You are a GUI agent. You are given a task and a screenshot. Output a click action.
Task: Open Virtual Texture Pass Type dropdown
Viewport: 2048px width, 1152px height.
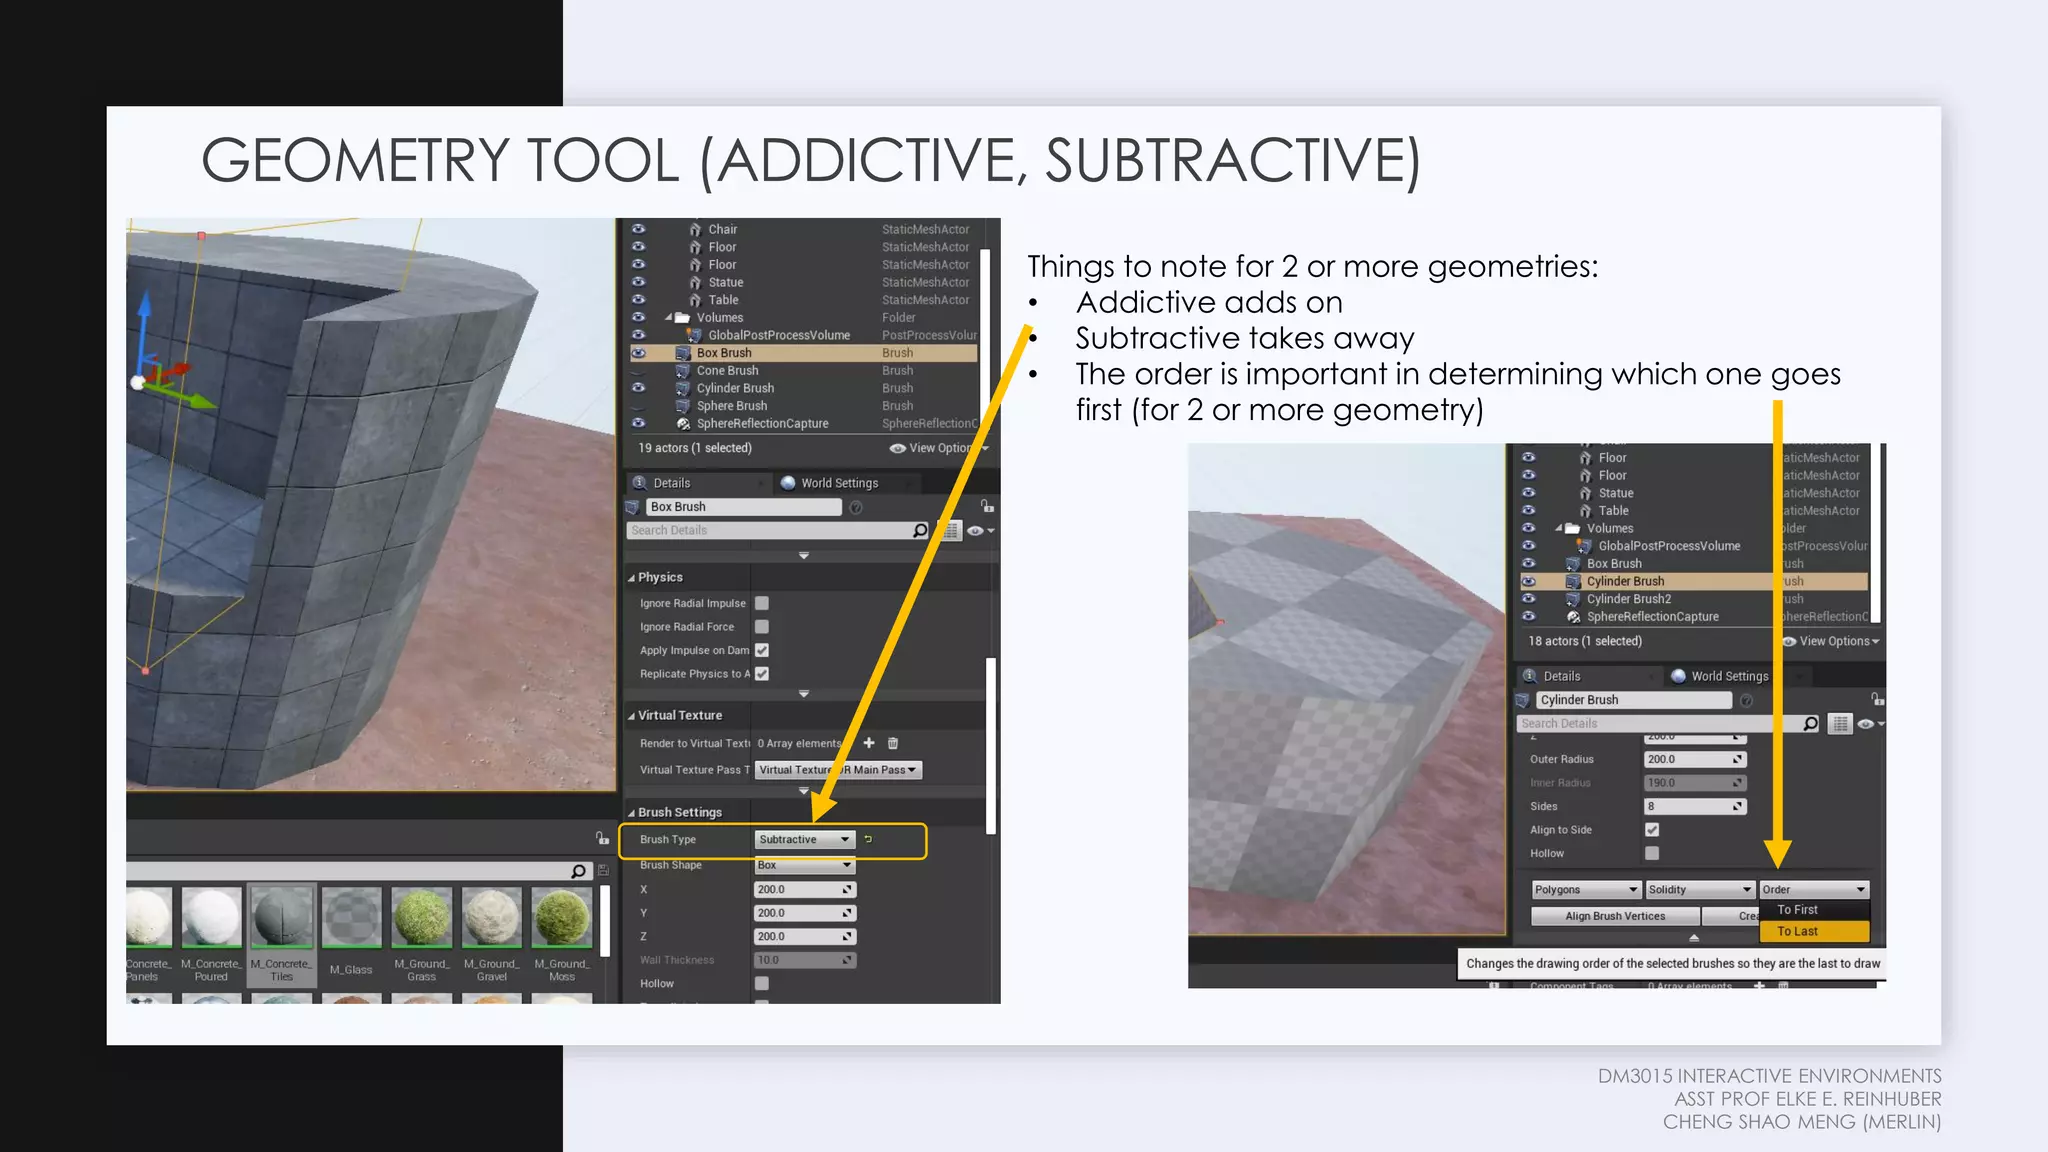tap(838, 770)
